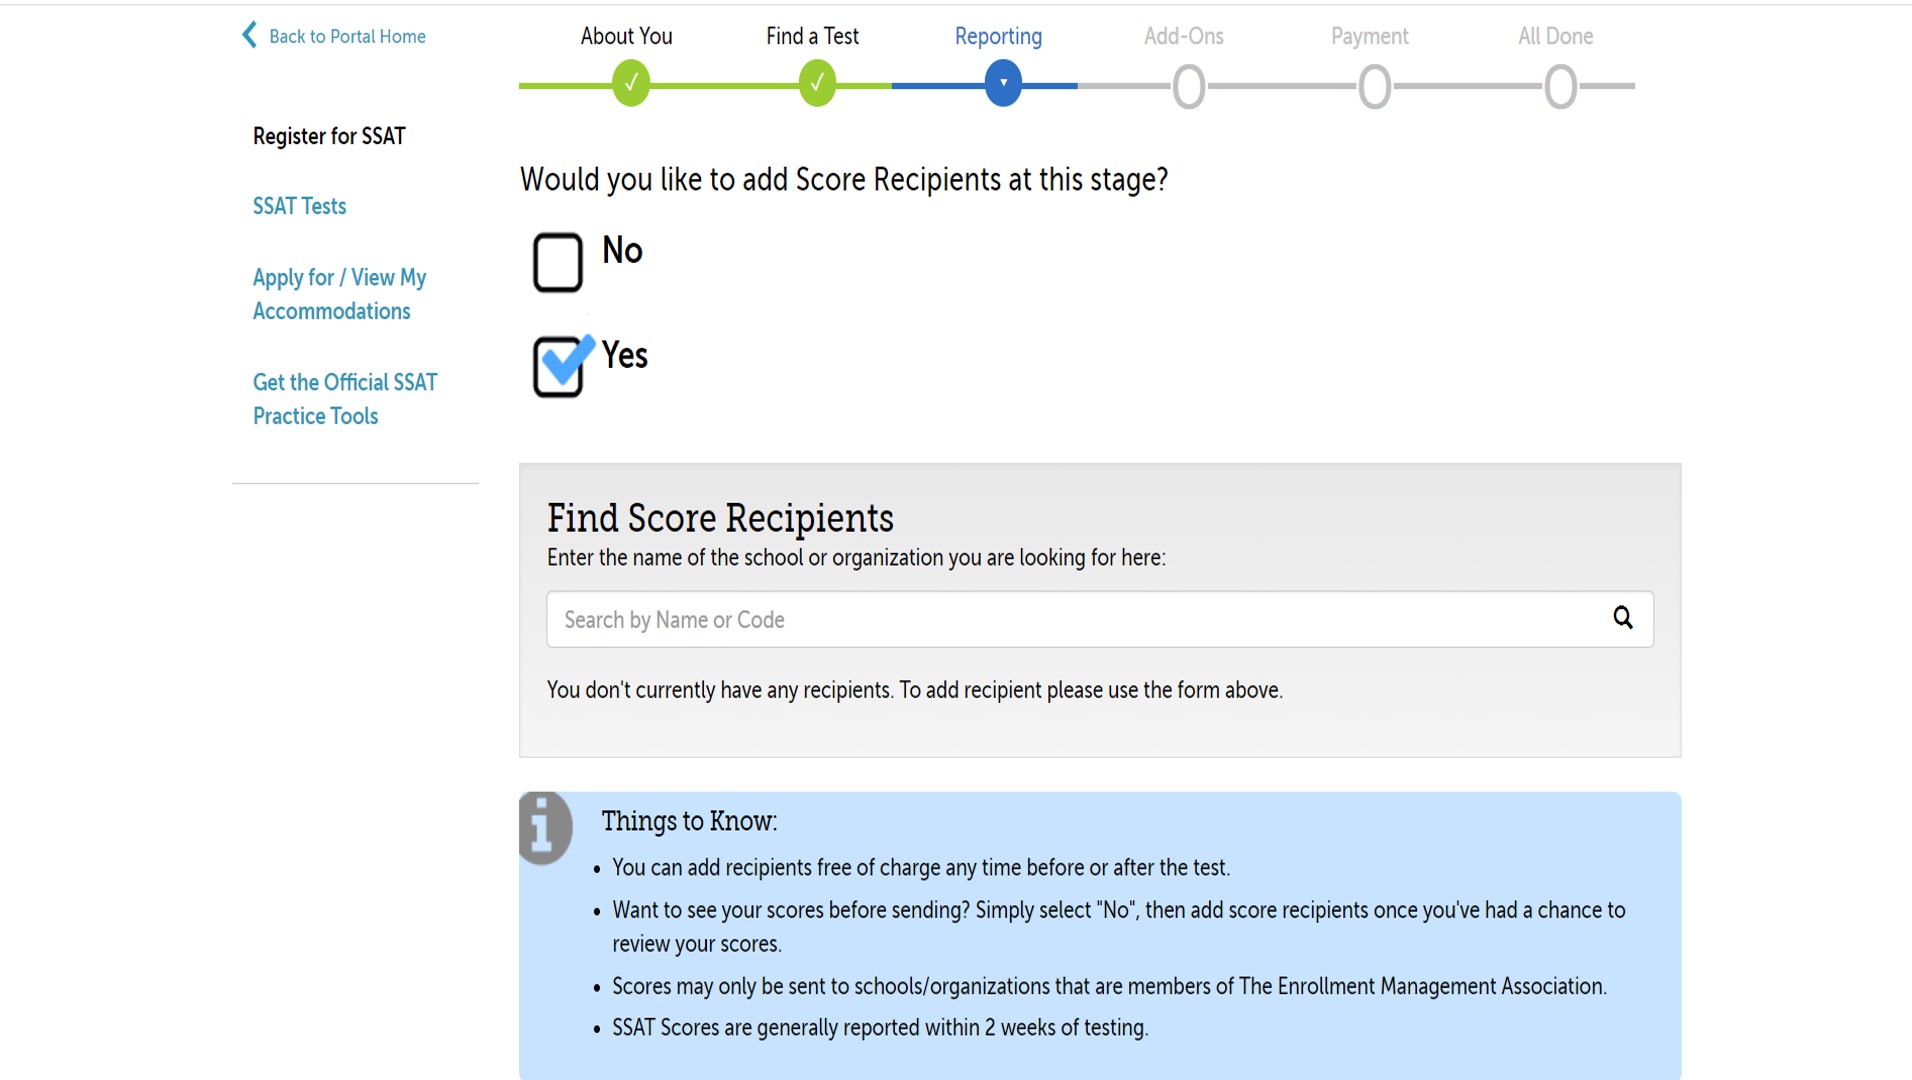Image resolution: width=1912 pixels, height=1080 pixels.
Task: Open the SSAT Tests link
Action: point(299,206)
